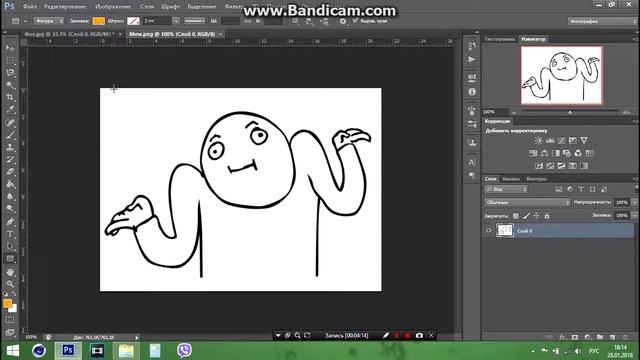Image resolution: width=640 pixels, height=360 pixels.
Task: Open the 'Файл' menu
Action: [29, 7]
